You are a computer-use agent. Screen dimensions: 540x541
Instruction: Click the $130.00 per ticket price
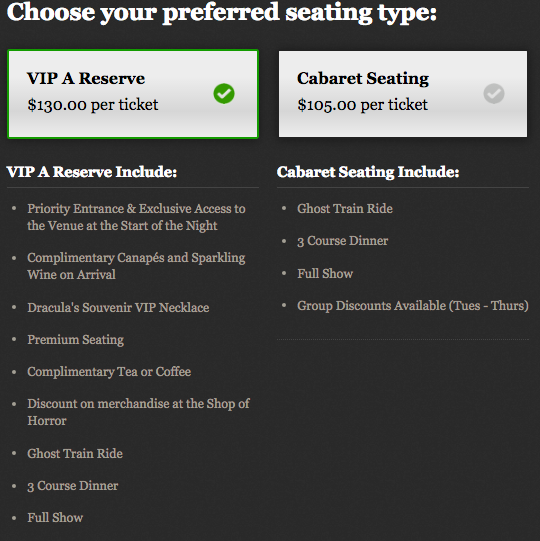[93, 105]
